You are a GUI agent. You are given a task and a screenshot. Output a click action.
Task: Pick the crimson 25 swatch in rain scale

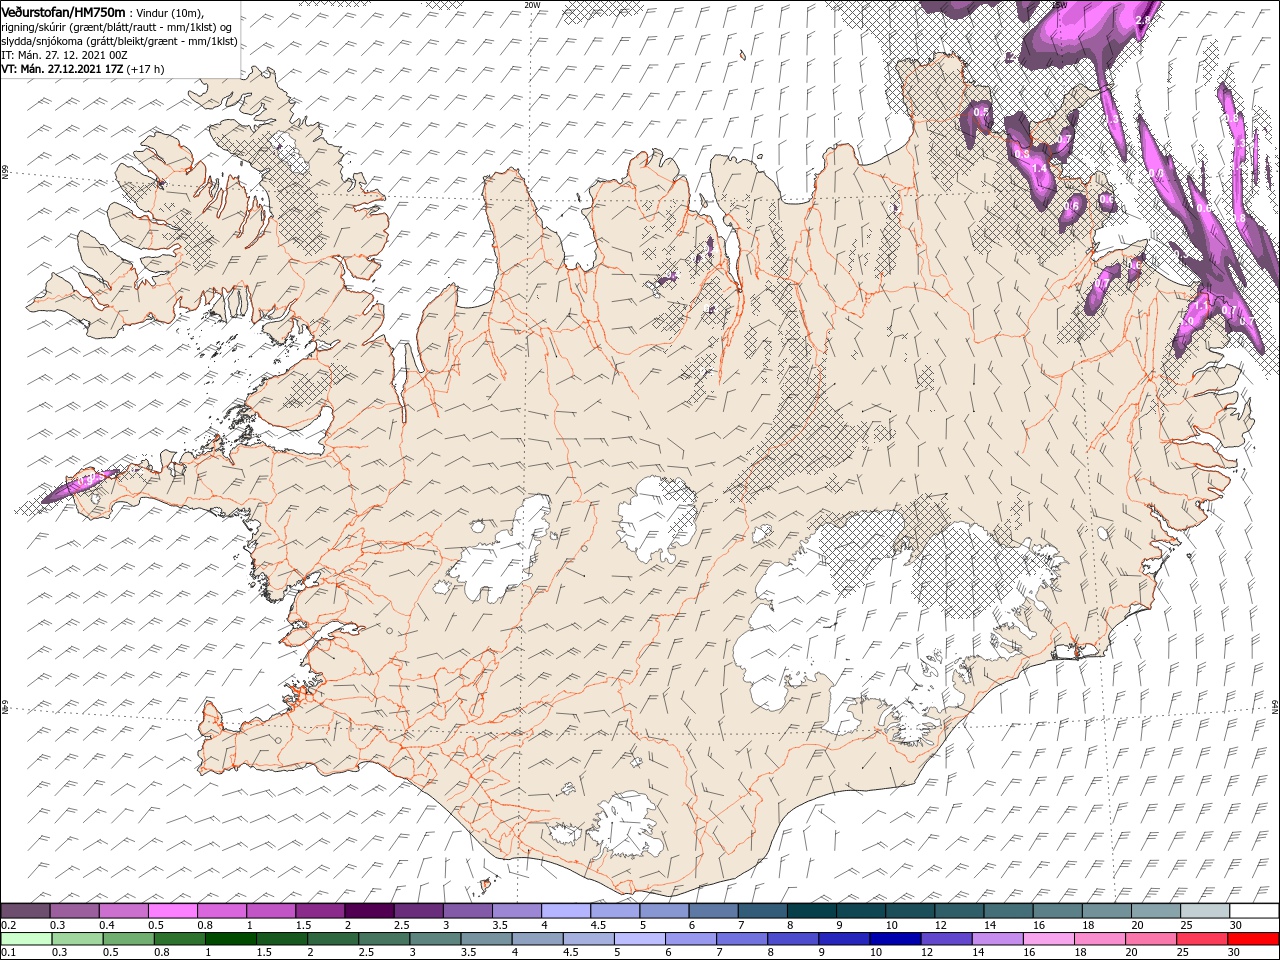[x=1201, y=939]
